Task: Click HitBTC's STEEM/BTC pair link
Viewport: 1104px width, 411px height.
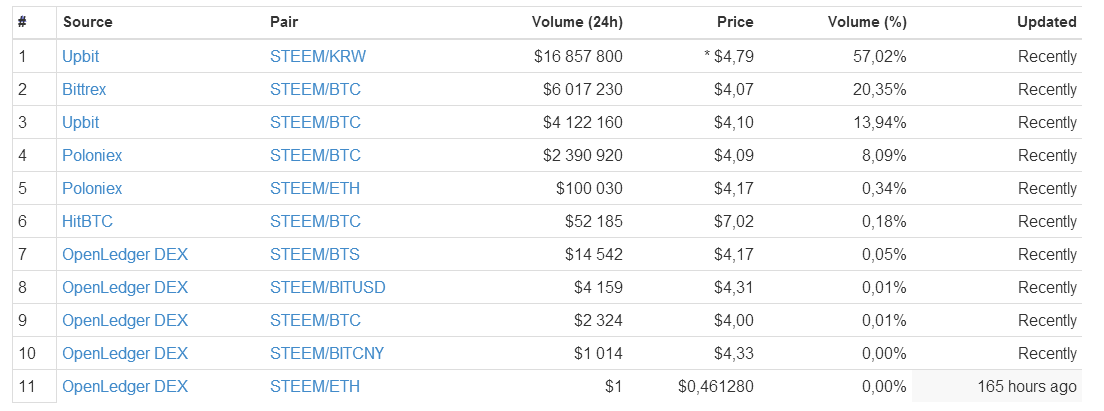Action: click(315, 221)
